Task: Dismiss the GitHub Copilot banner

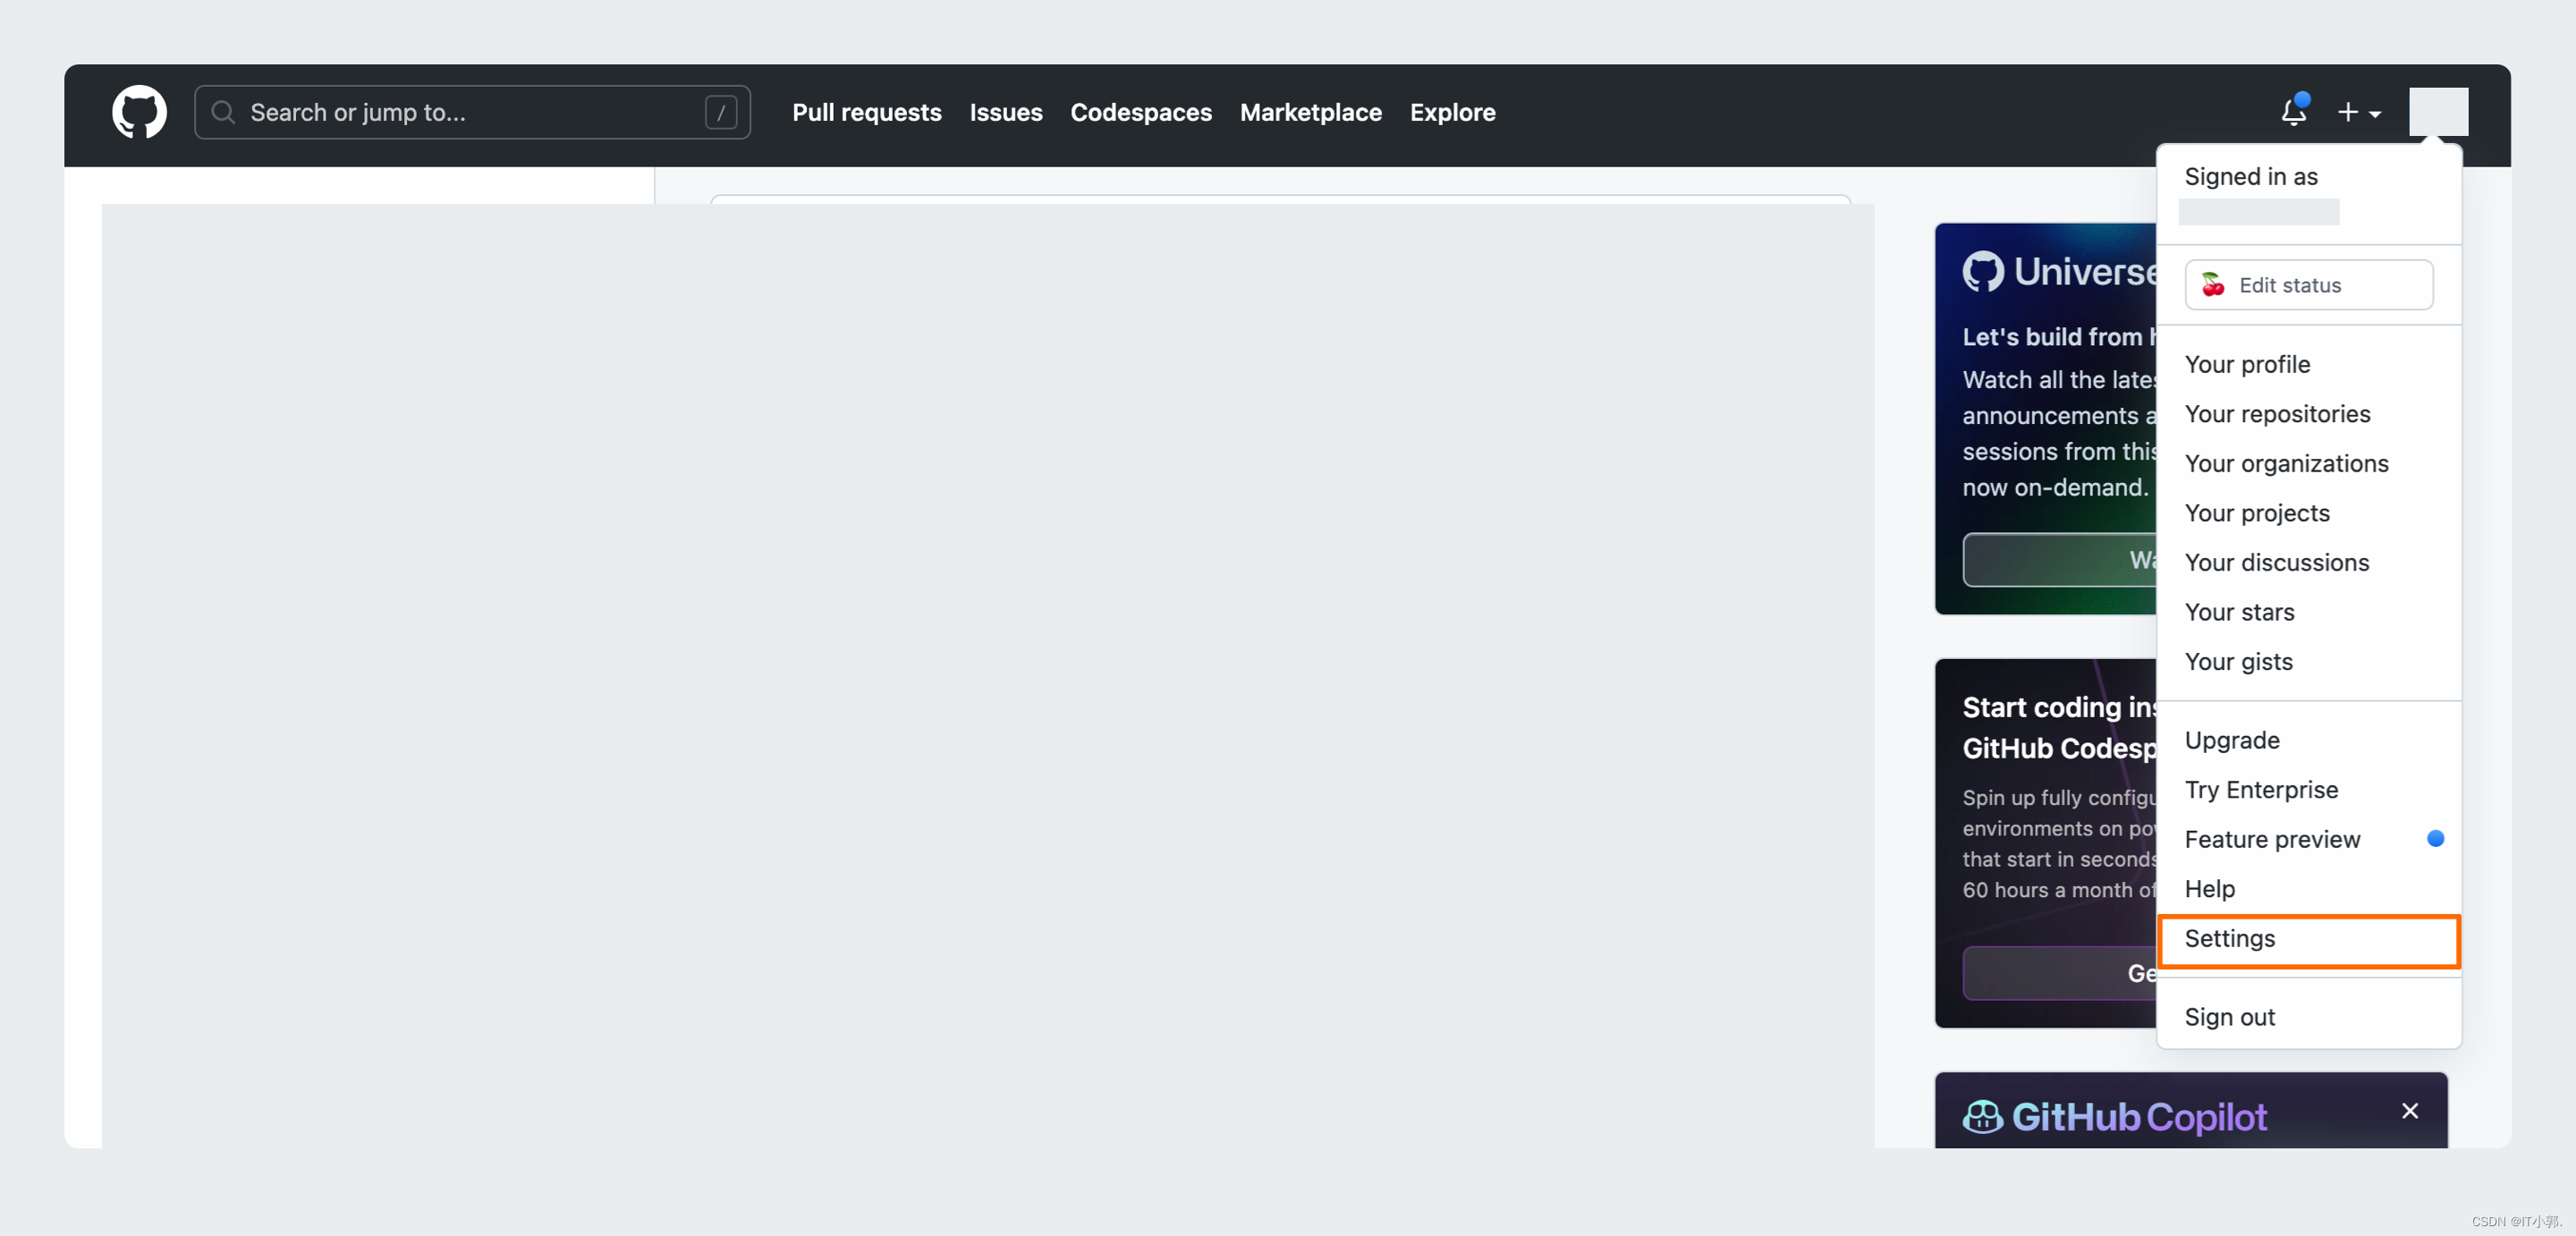Action: click(2410, 1111)
